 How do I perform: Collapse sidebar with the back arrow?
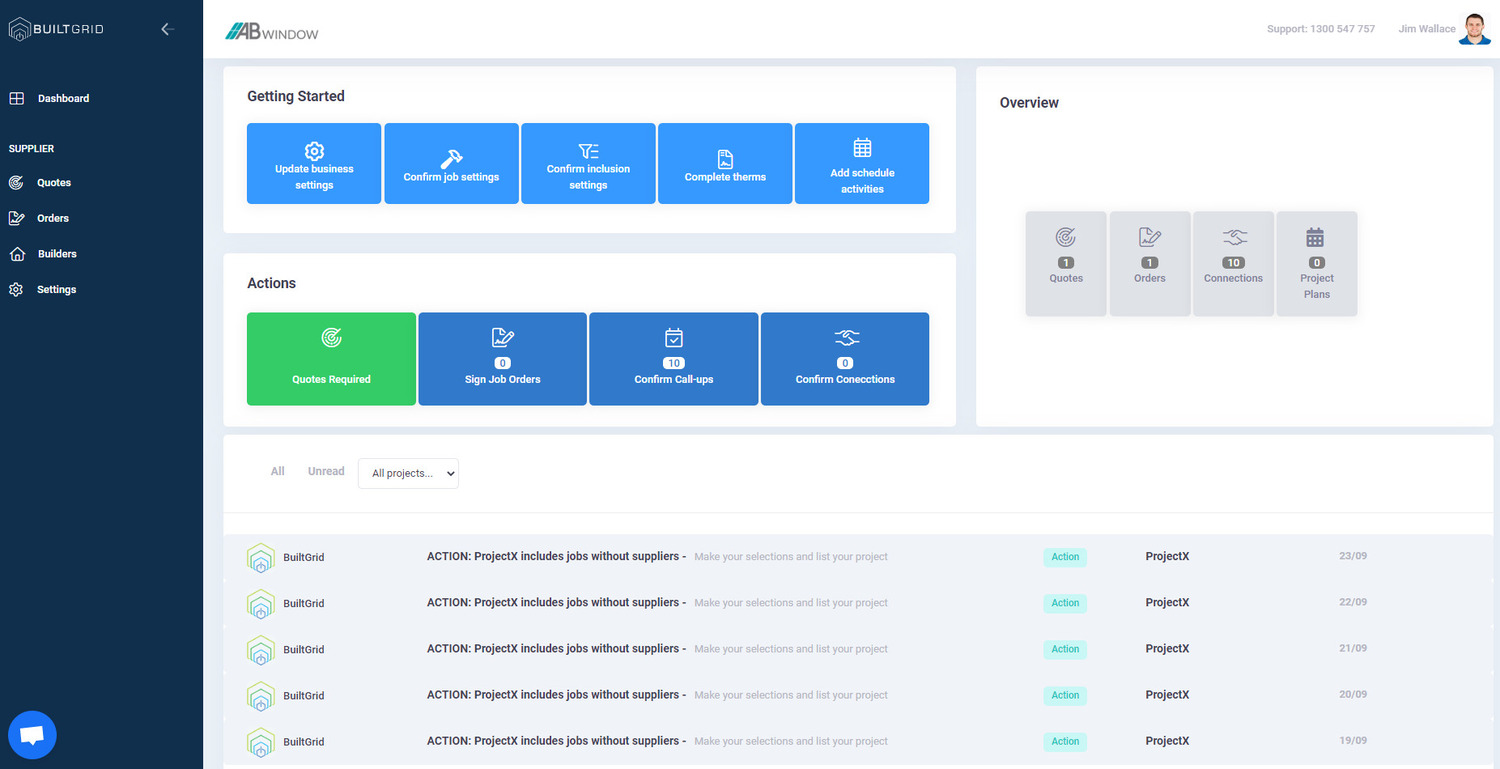pyautogui.click(x=167, y=29)
